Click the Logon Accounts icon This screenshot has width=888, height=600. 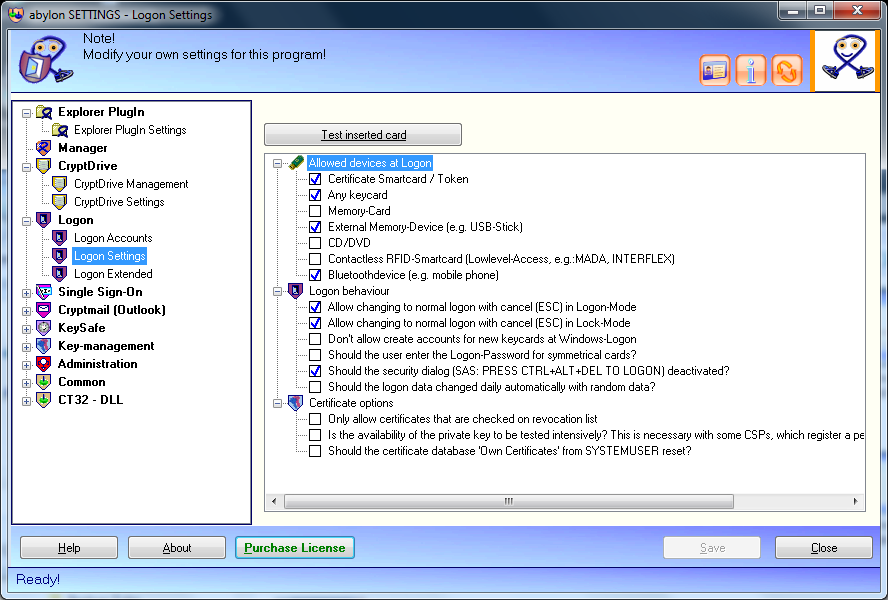tap(59, 238)
